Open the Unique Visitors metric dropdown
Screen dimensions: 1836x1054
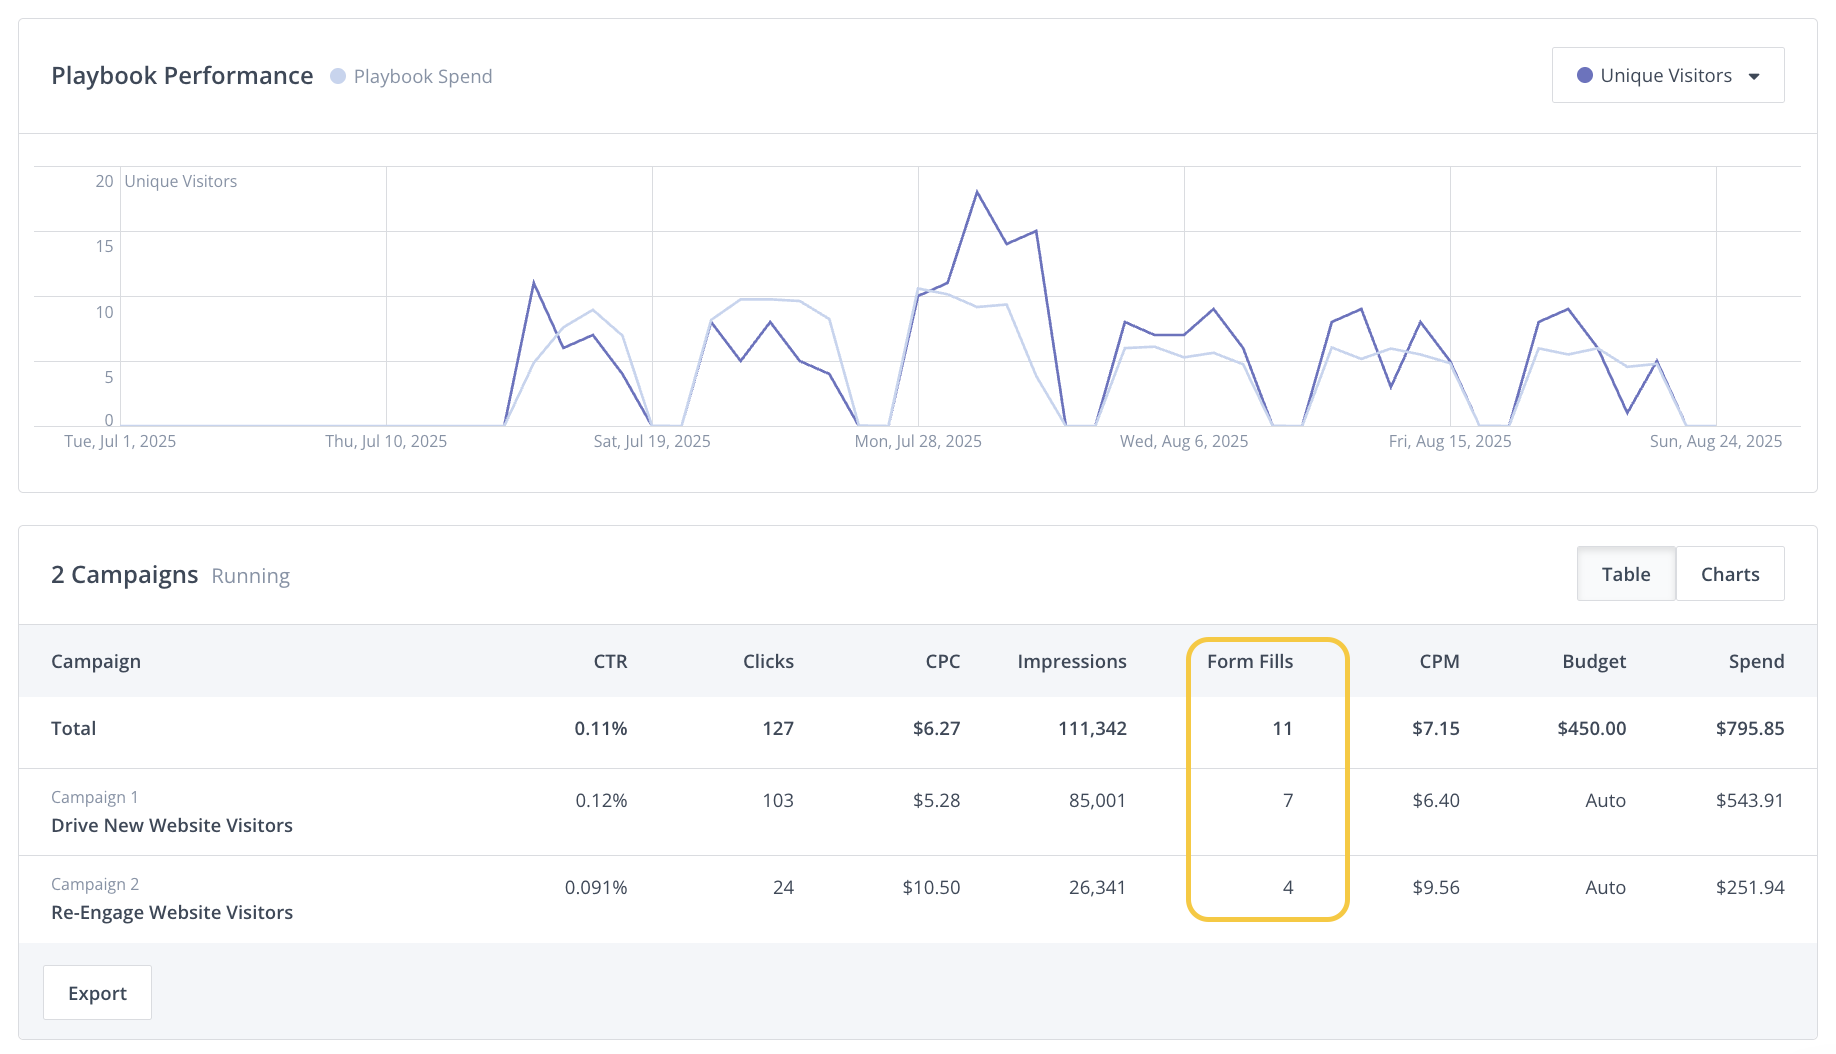1667,75
